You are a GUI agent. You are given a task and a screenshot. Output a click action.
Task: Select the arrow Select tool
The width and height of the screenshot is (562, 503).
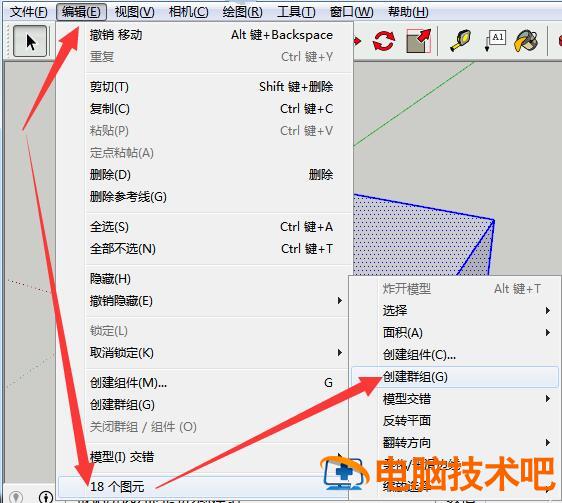30,41
